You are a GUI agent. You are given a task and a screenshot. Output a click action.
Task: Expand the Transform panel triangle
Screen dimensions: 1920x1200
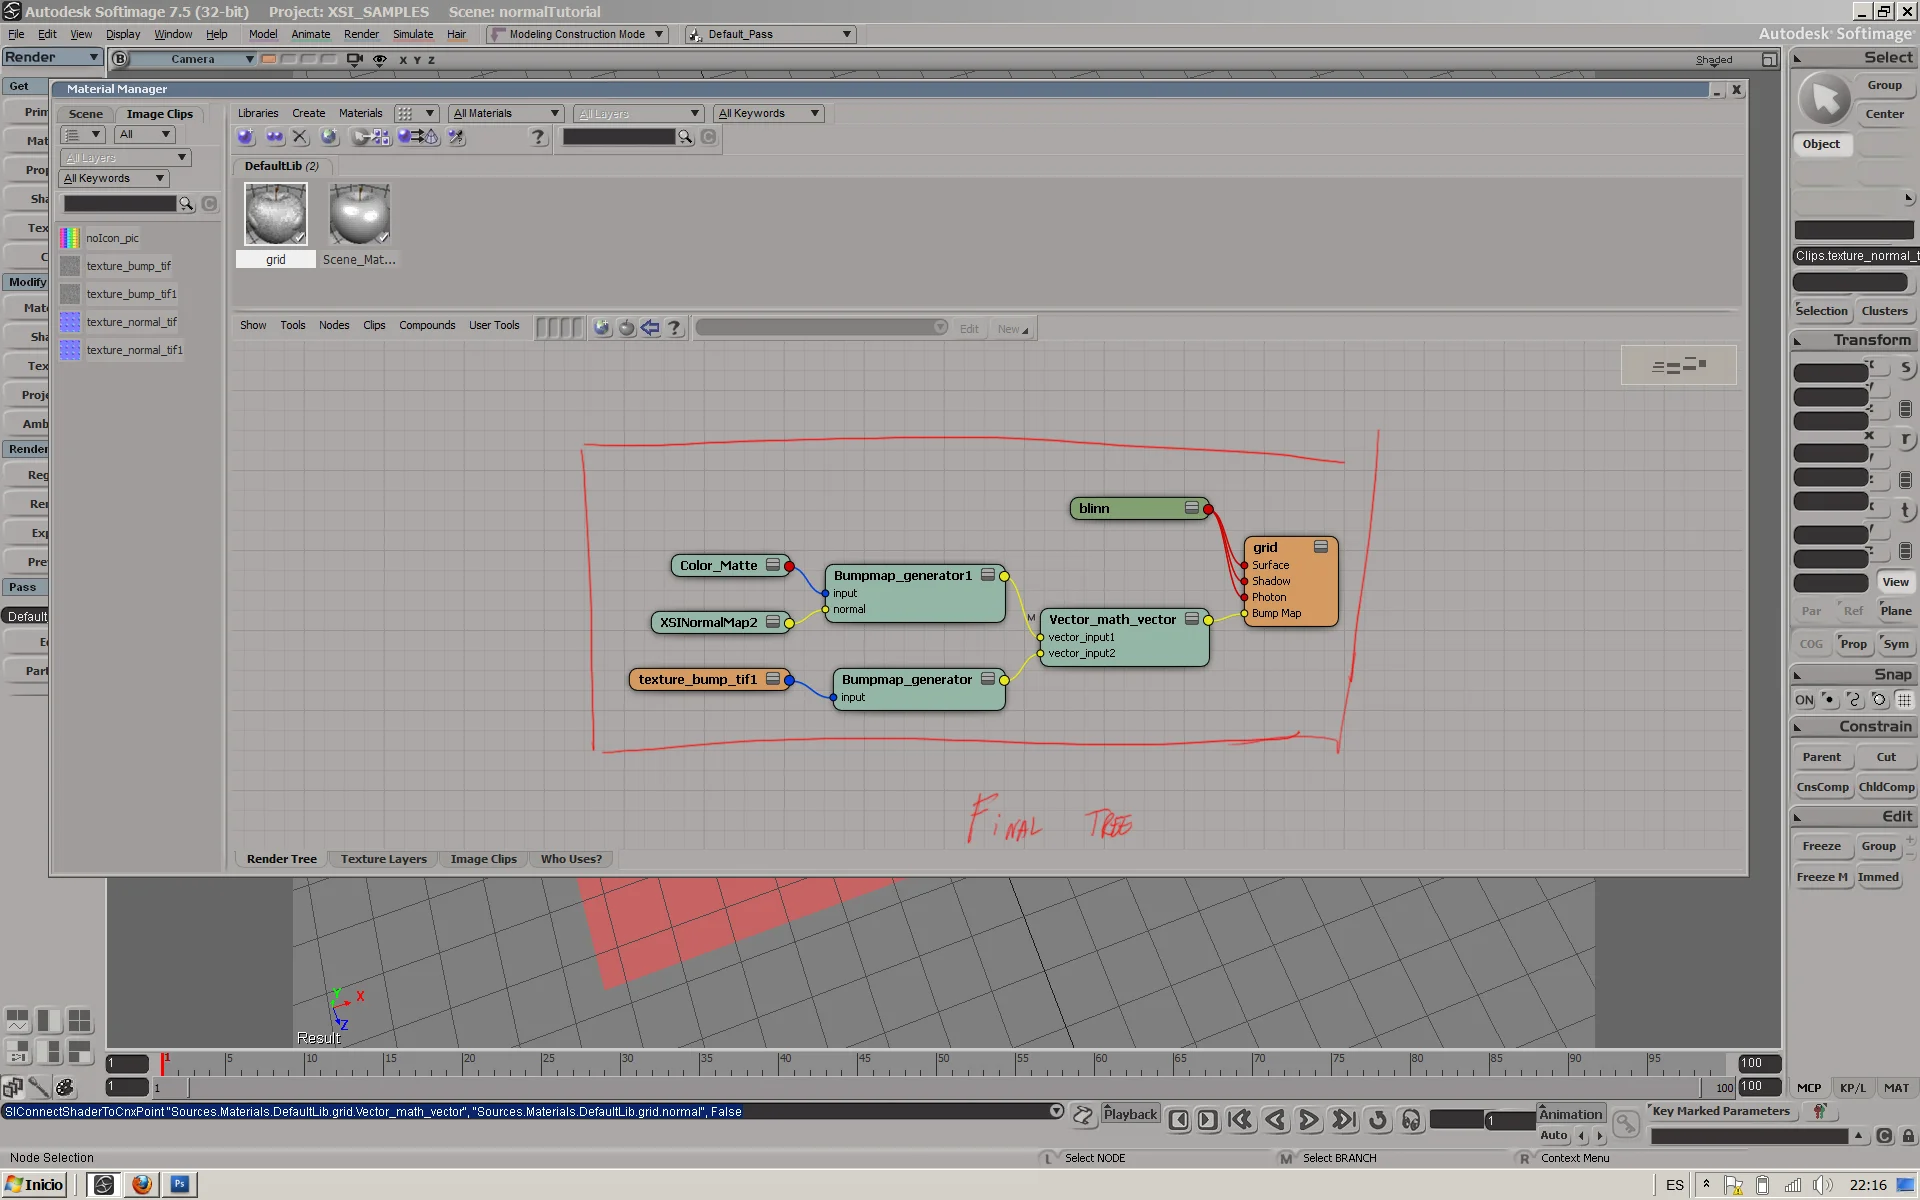point(1798,341)
